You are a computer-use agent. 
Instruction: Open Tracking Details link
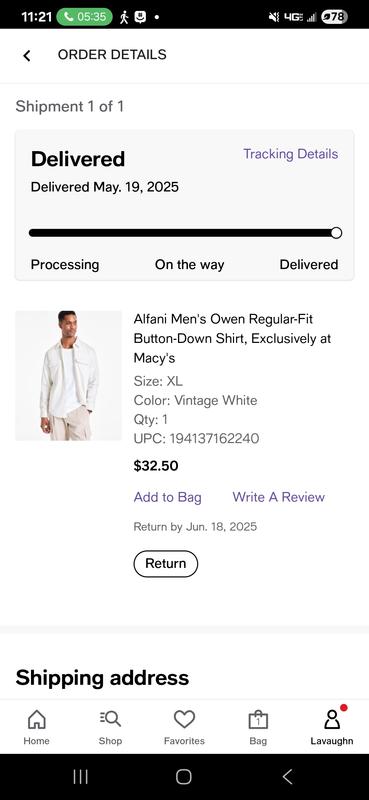(x=290, y=154)
